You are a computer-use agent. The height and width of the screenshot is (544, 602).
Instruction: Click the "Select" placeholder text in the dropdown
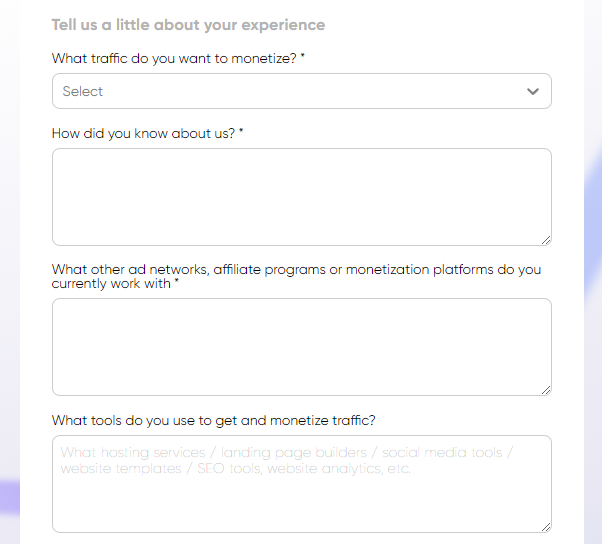pyautogui.click(x=83, y=91)
